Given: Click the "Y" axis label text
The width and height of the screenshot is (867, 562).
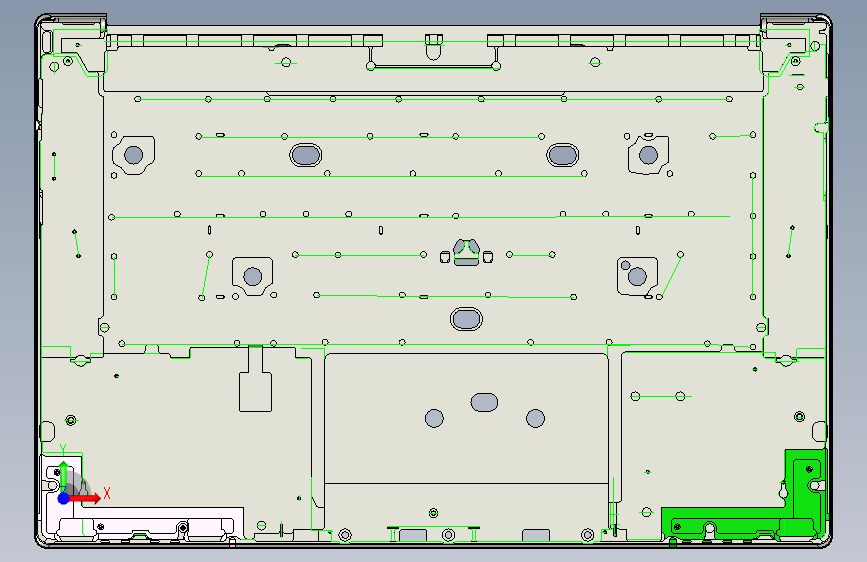Looking at the screenshot, I should click(62, 450).
